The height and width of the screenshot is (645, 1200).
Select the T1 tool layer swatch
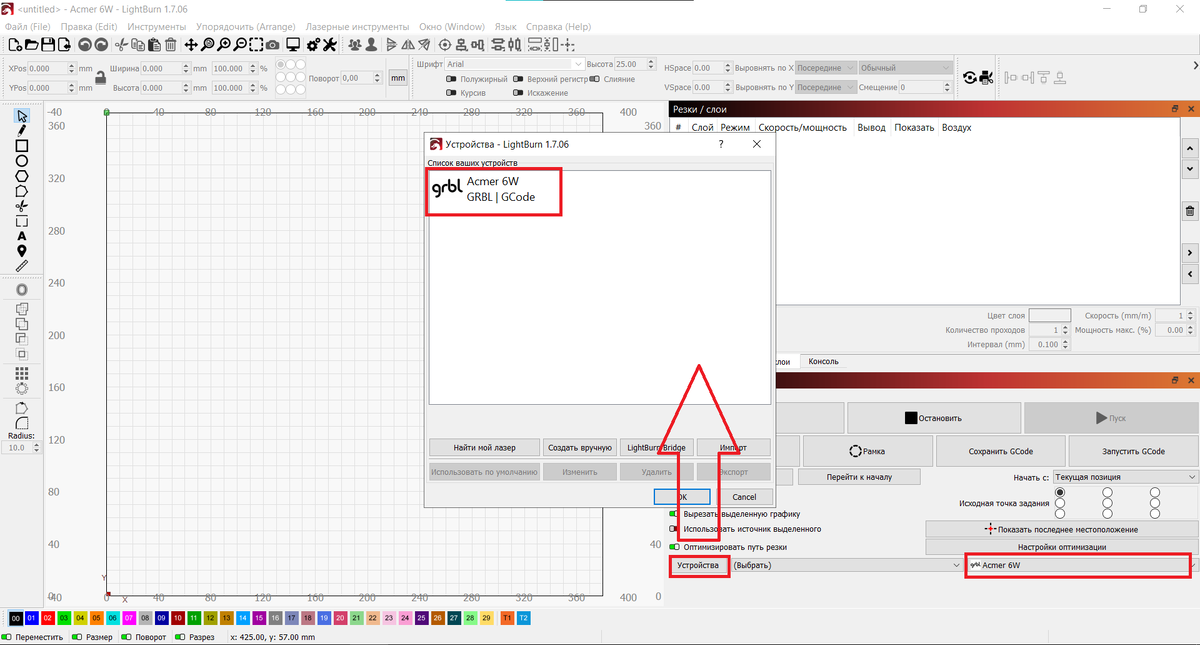[507, 619]
